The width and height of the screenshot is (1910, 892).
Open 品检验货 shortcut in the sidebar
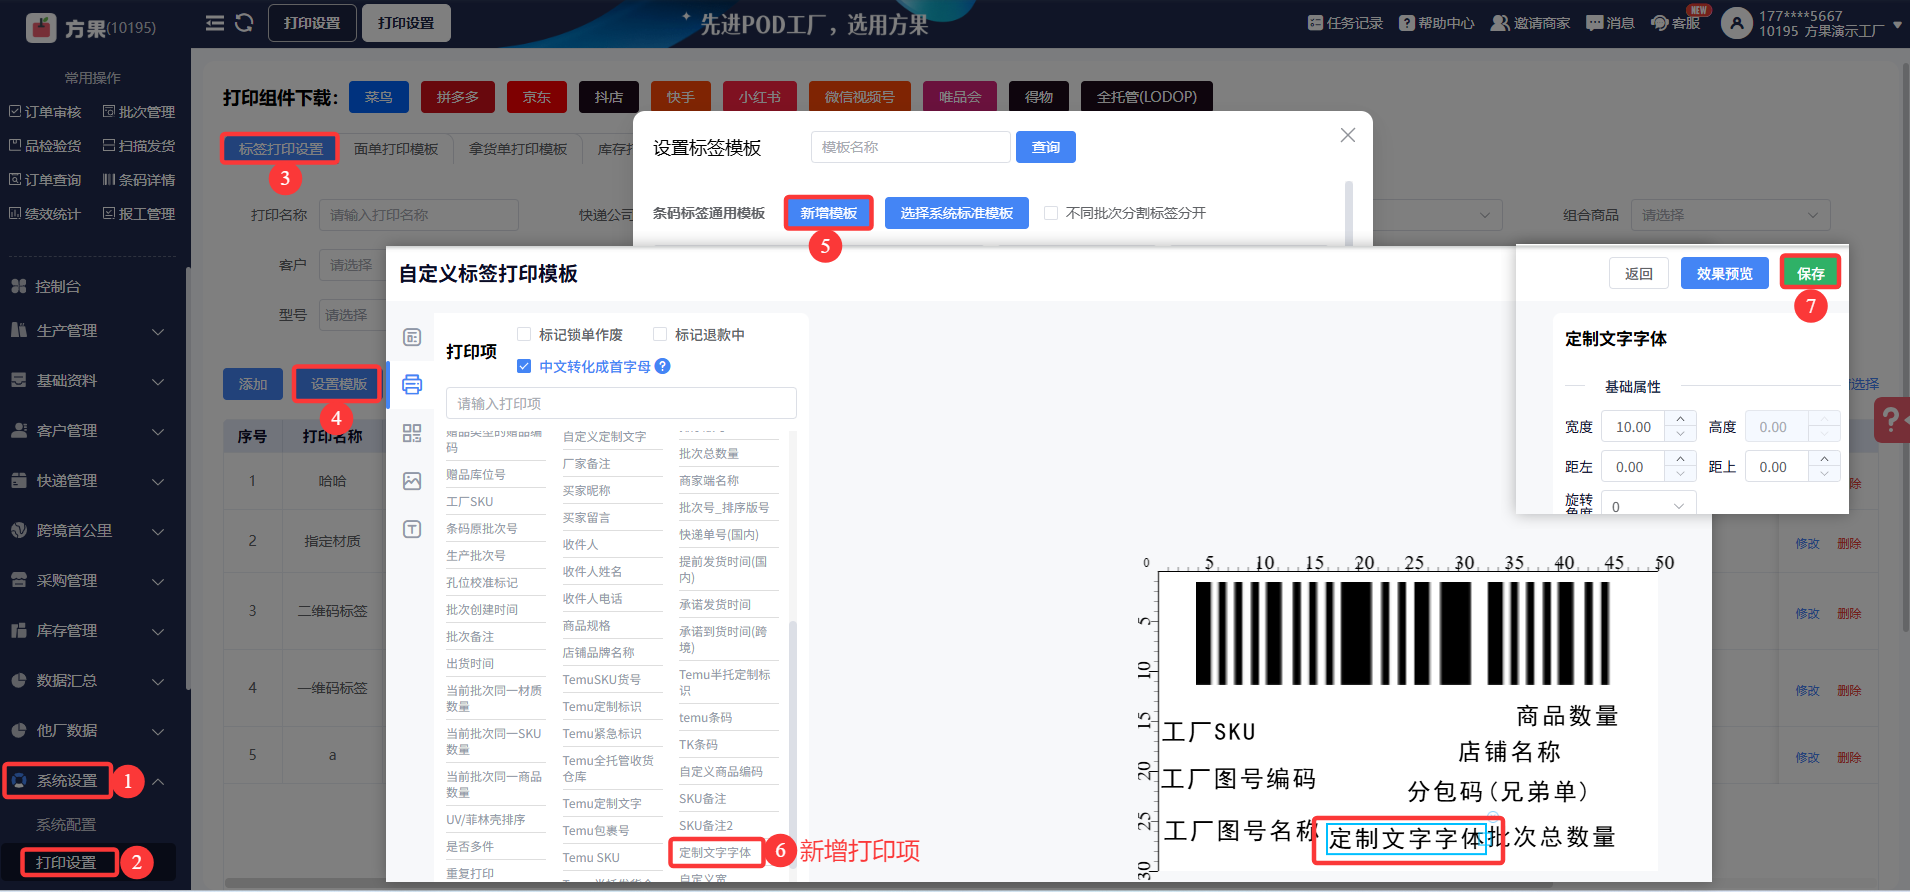coord(45,146)
